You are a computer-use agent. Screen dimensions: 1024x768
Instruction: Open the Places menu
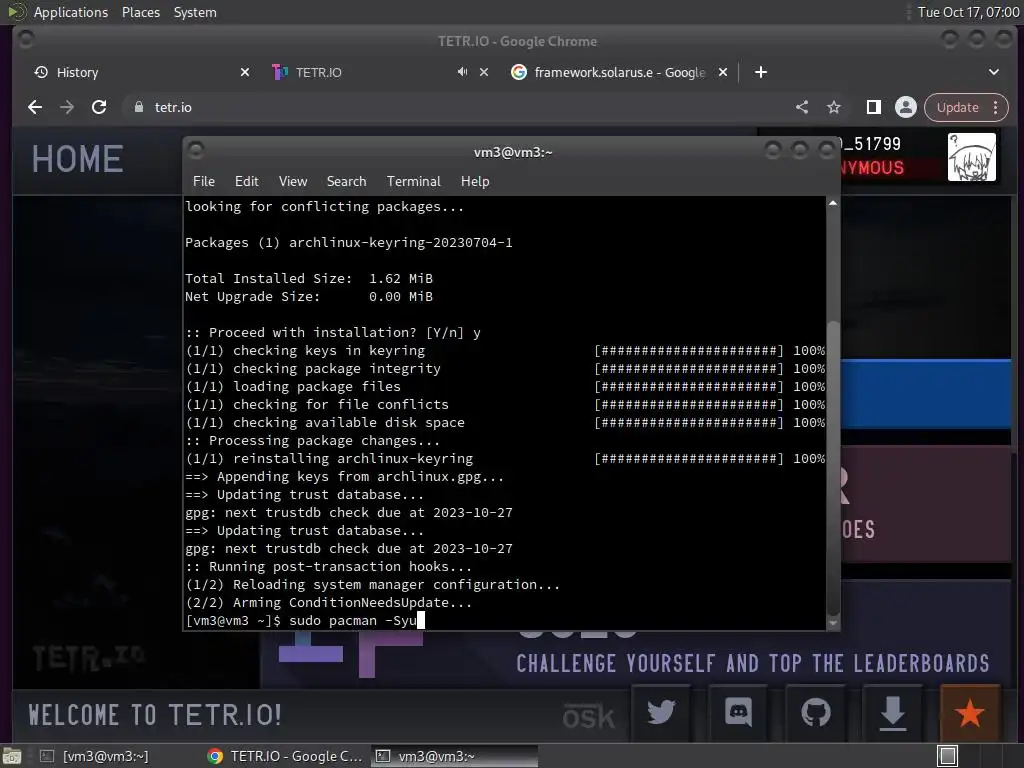pos(140,12)
